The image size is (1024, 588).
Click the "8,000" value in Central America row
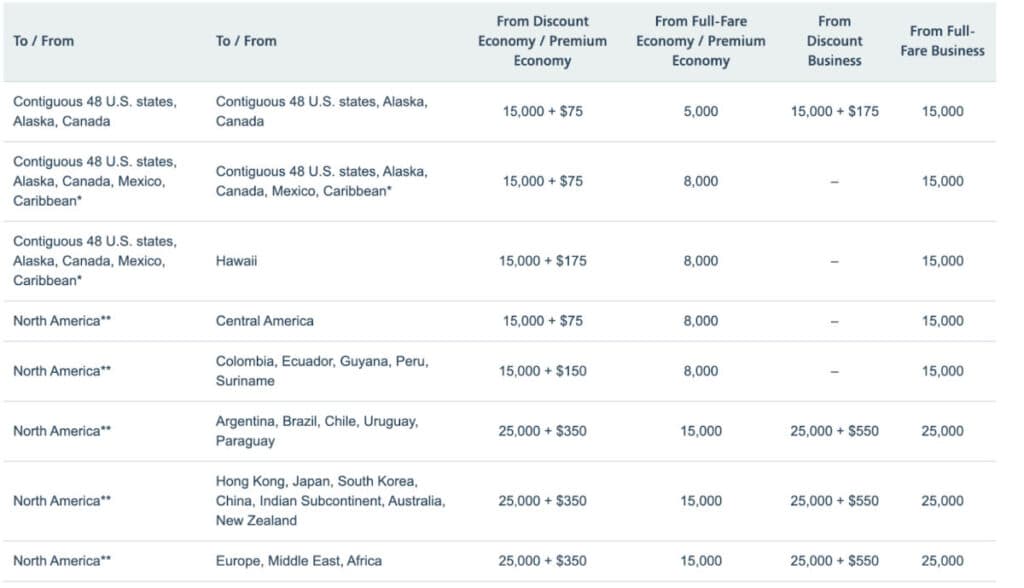700,321
